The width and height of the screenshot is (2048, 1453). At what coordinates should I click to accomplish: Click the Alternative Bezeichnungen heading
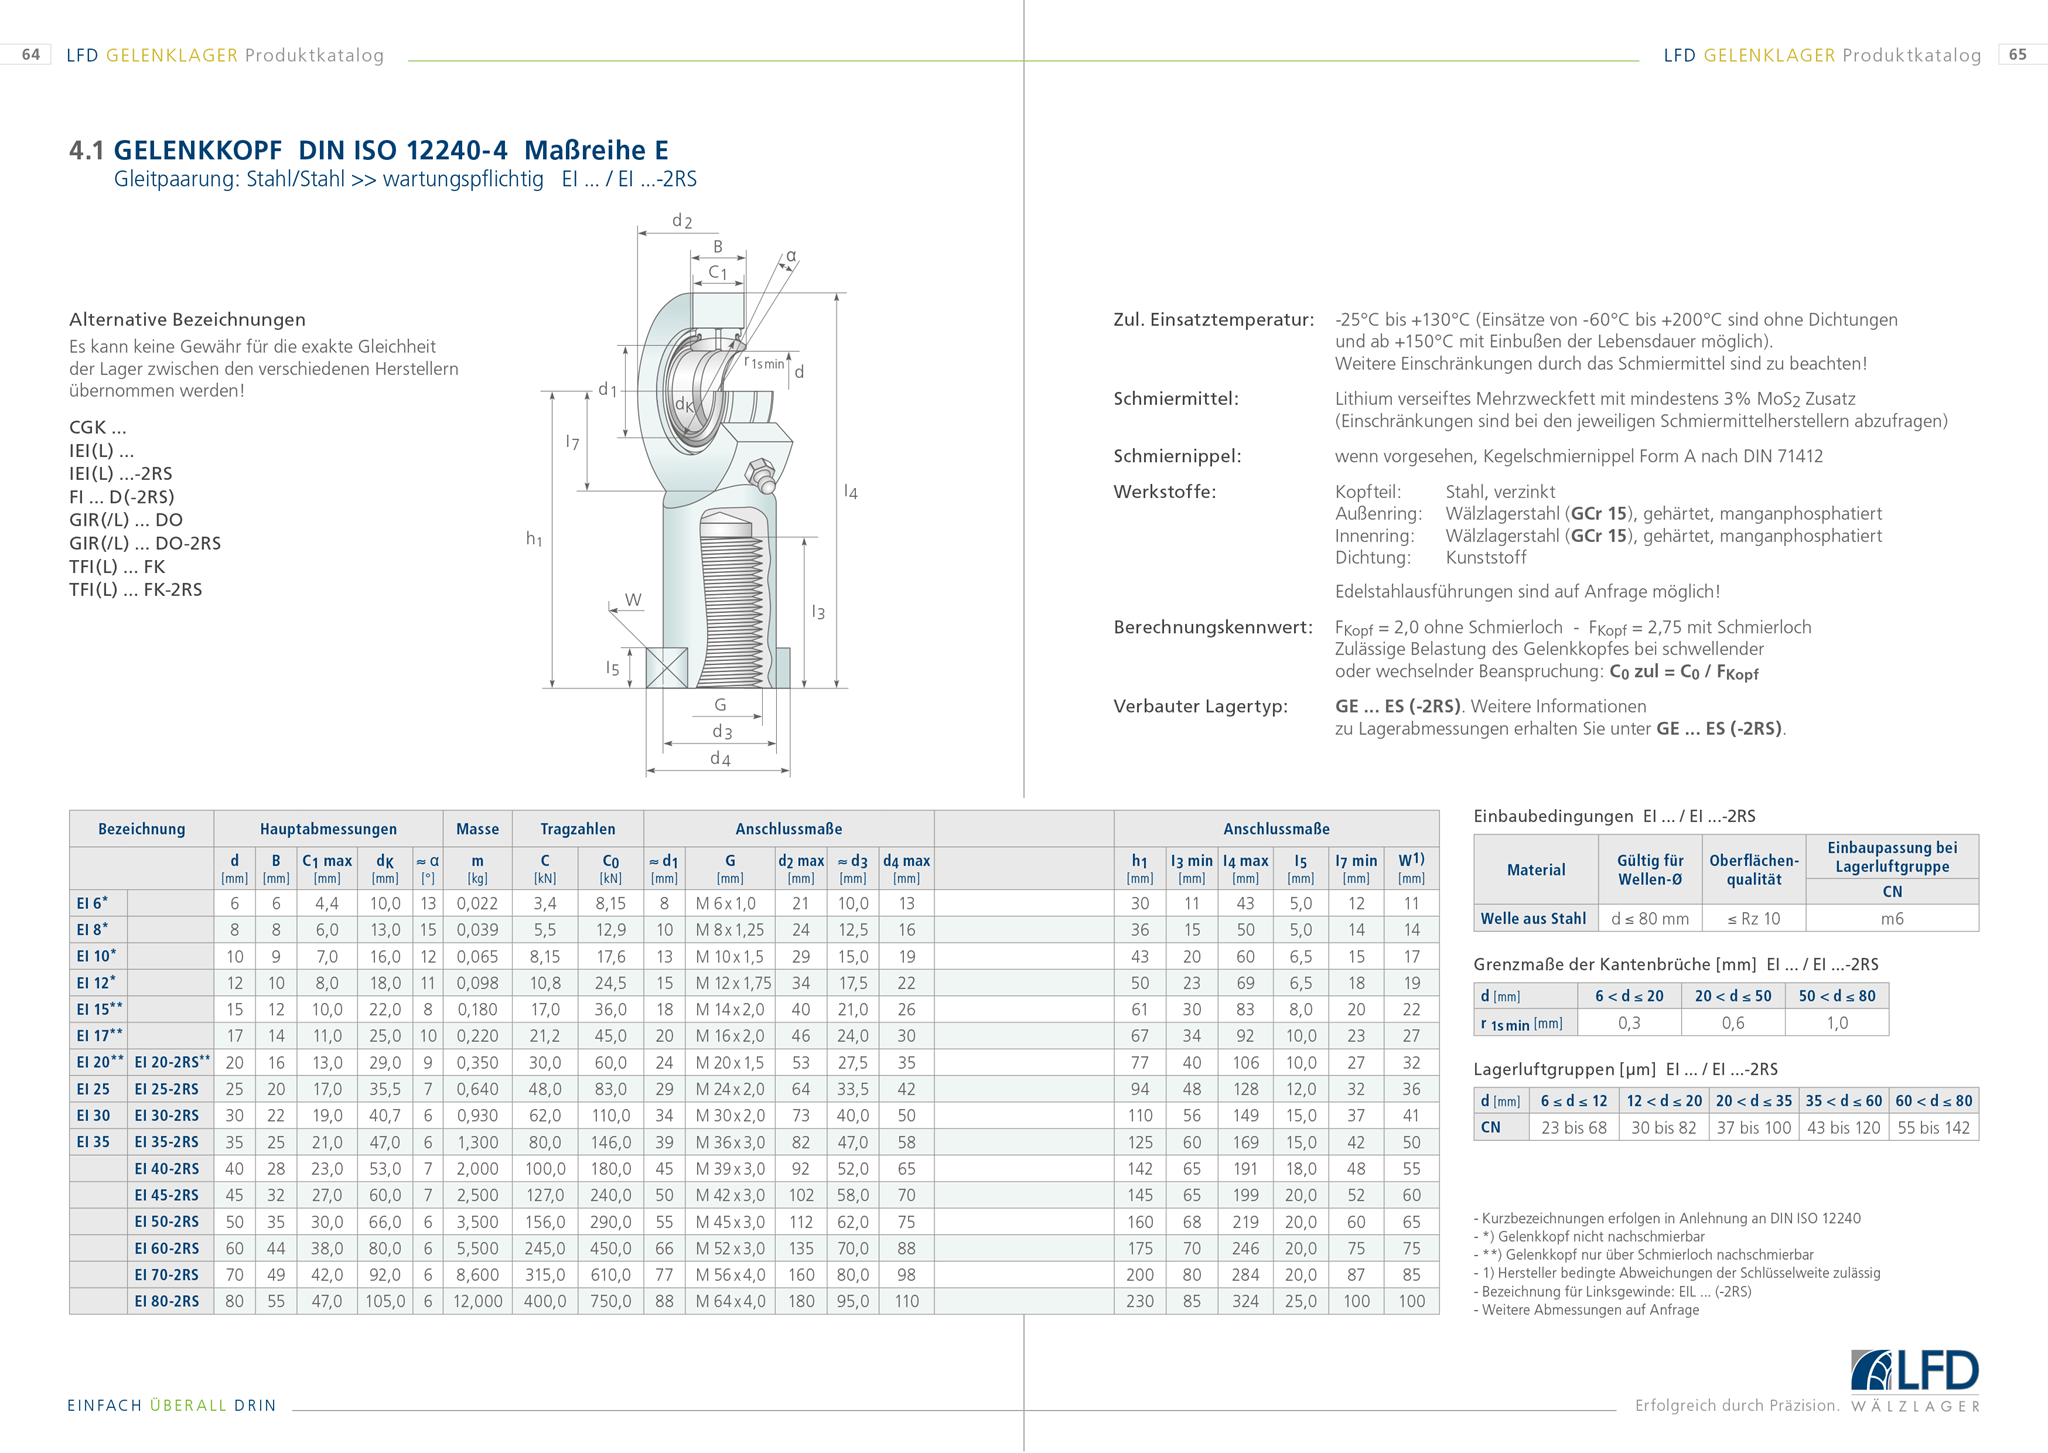(187, 320)
